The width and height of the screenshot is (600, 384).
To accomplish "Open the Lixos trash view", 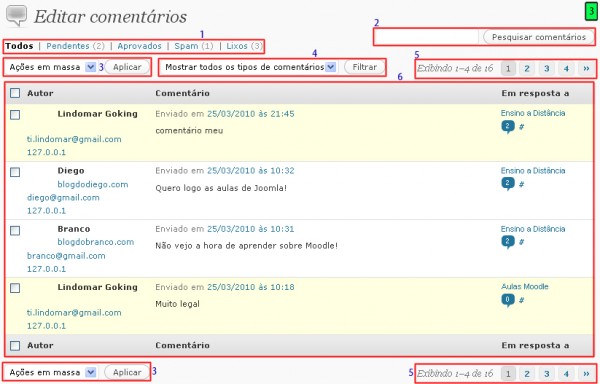I will [237, 46].
